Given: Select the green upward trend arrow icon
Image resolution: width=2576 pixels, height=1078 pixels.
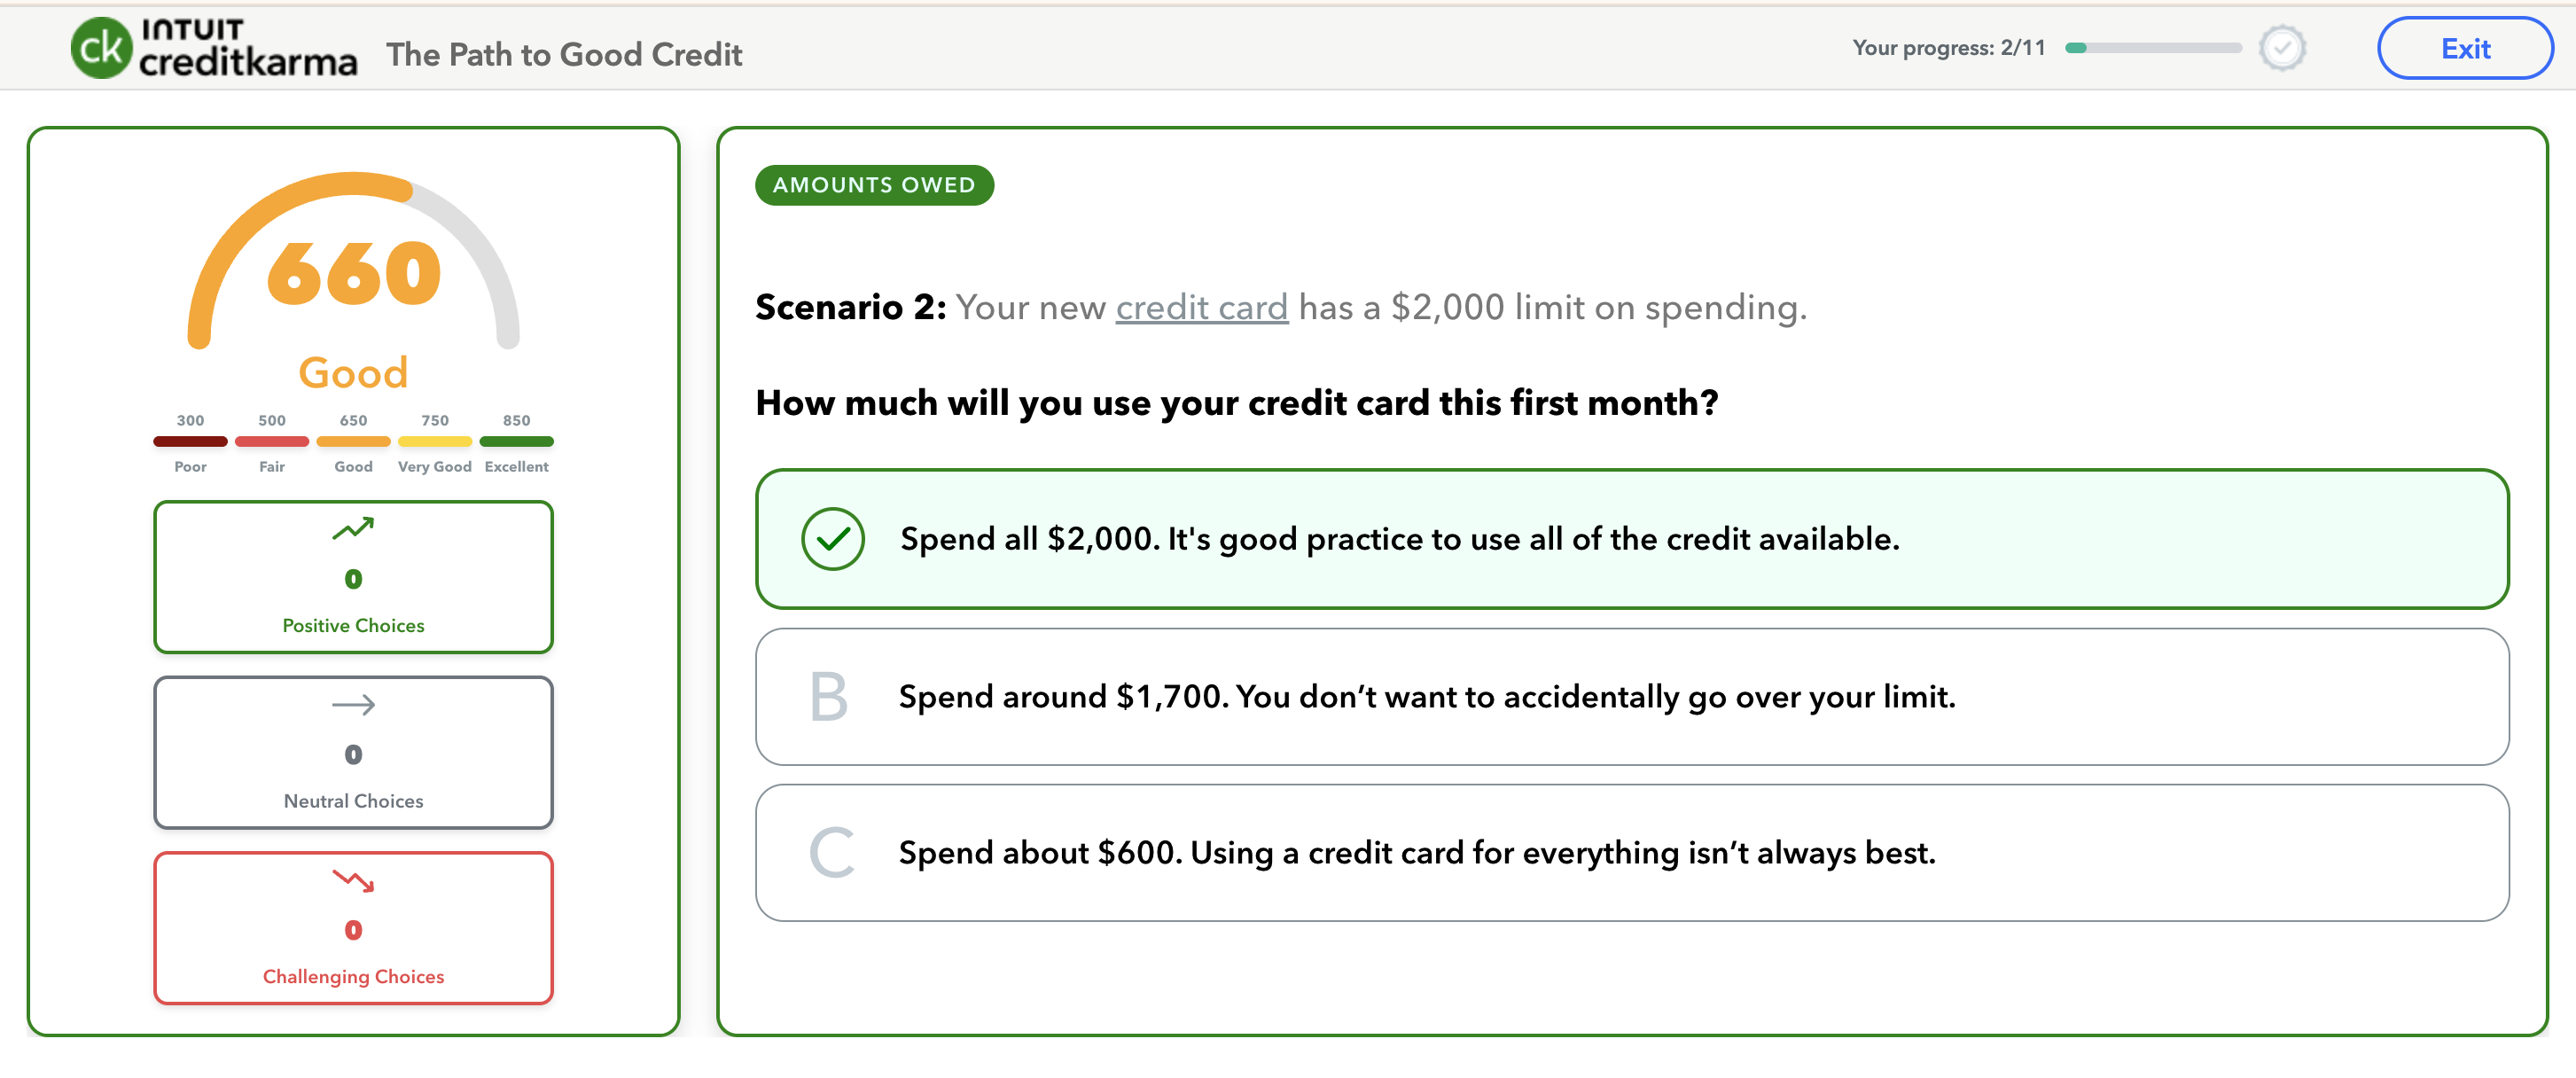Looking at the screenshot, I should pos(352,528).
